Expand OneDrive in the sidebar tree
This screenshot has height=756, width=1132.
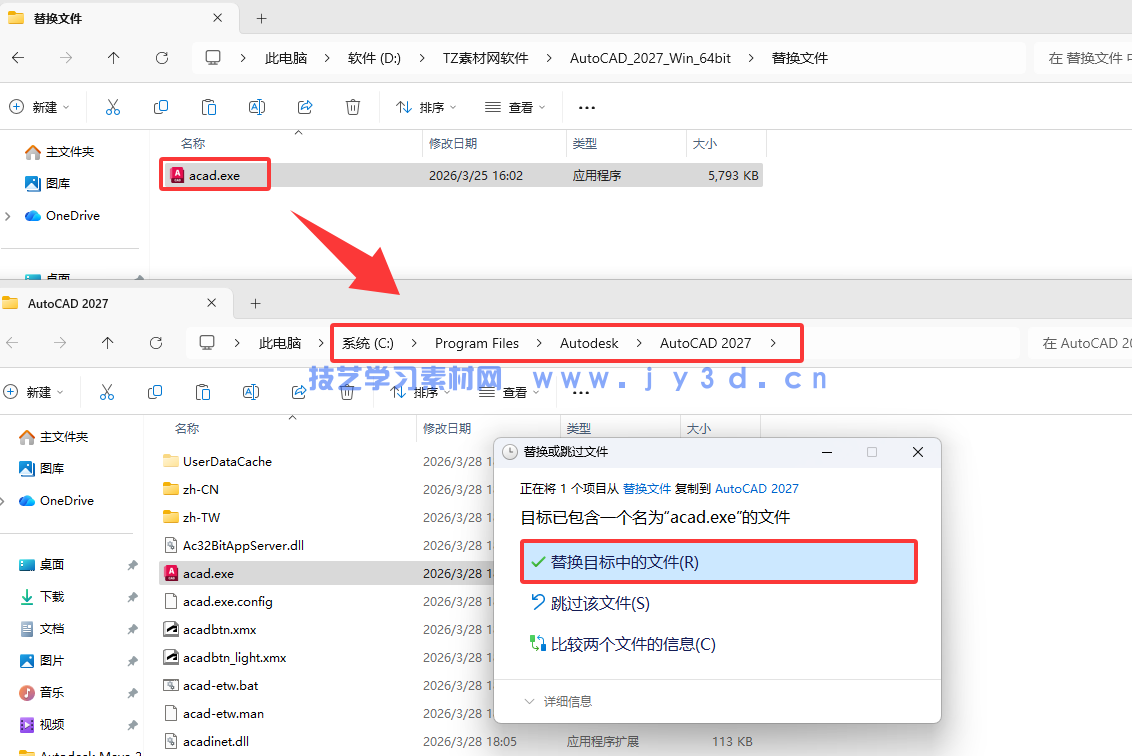(8, 215)
